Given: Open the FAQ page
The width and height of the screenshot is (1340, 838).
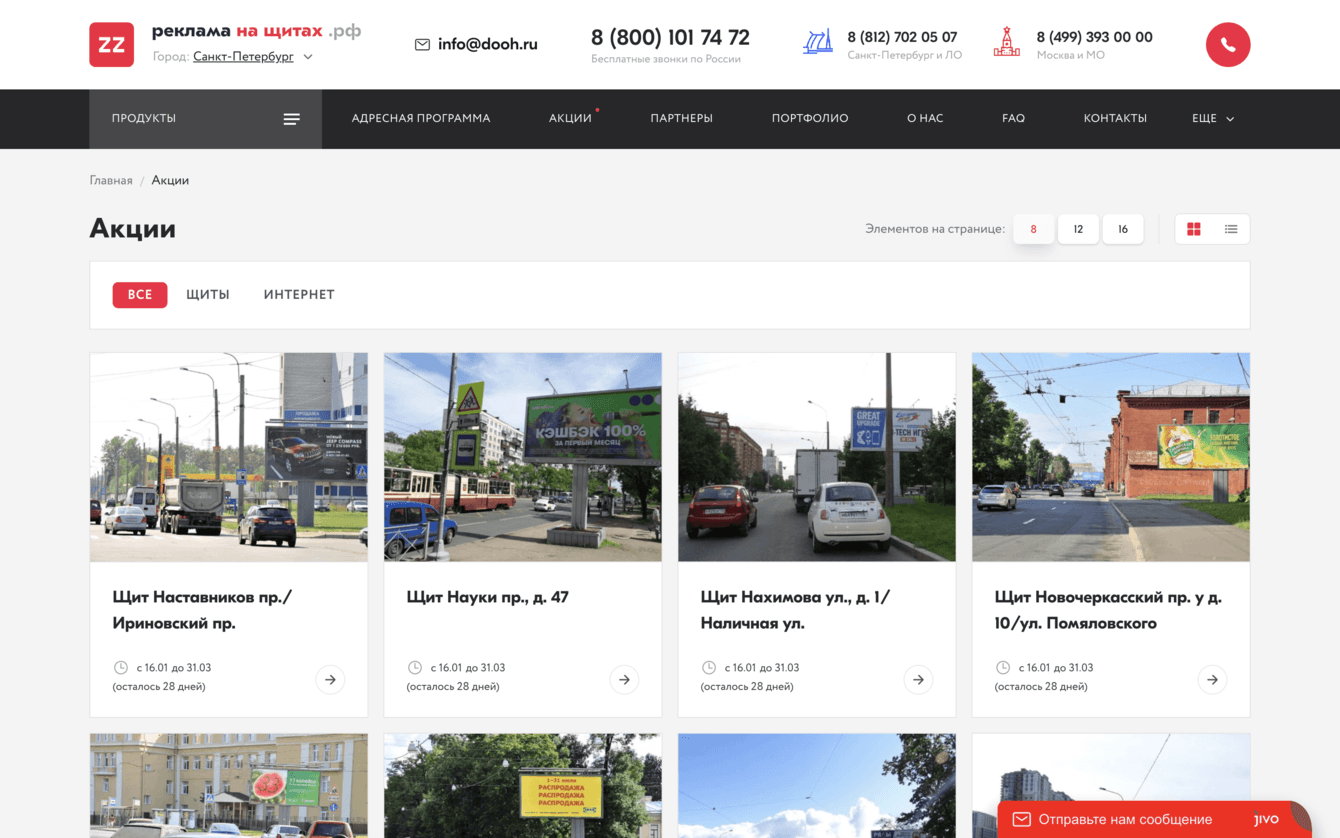Looking at the screenshot, I should click(1013, 119).
